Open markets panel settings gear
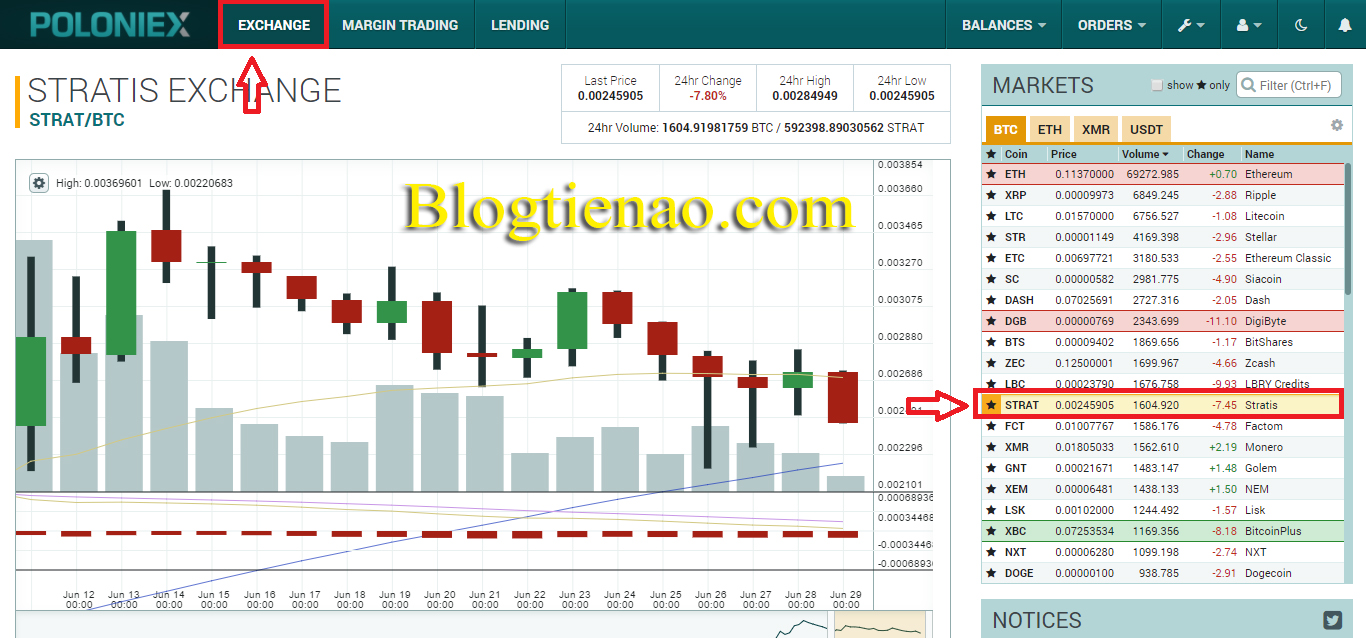 coord(1336,126)
